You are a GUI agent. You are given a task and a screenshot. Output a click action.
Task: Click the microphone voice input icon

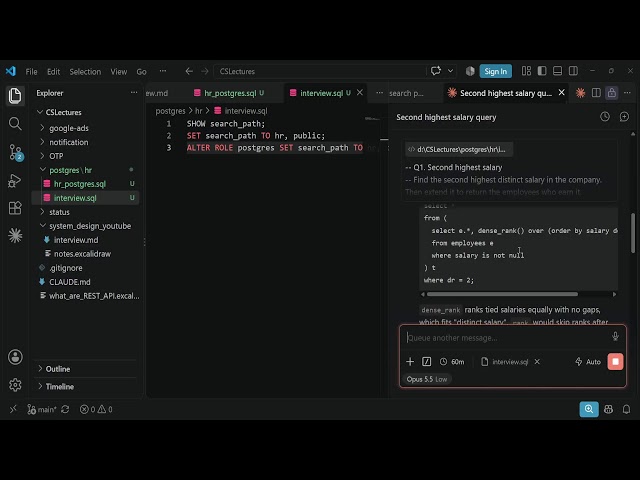click(x=615, y=336)
